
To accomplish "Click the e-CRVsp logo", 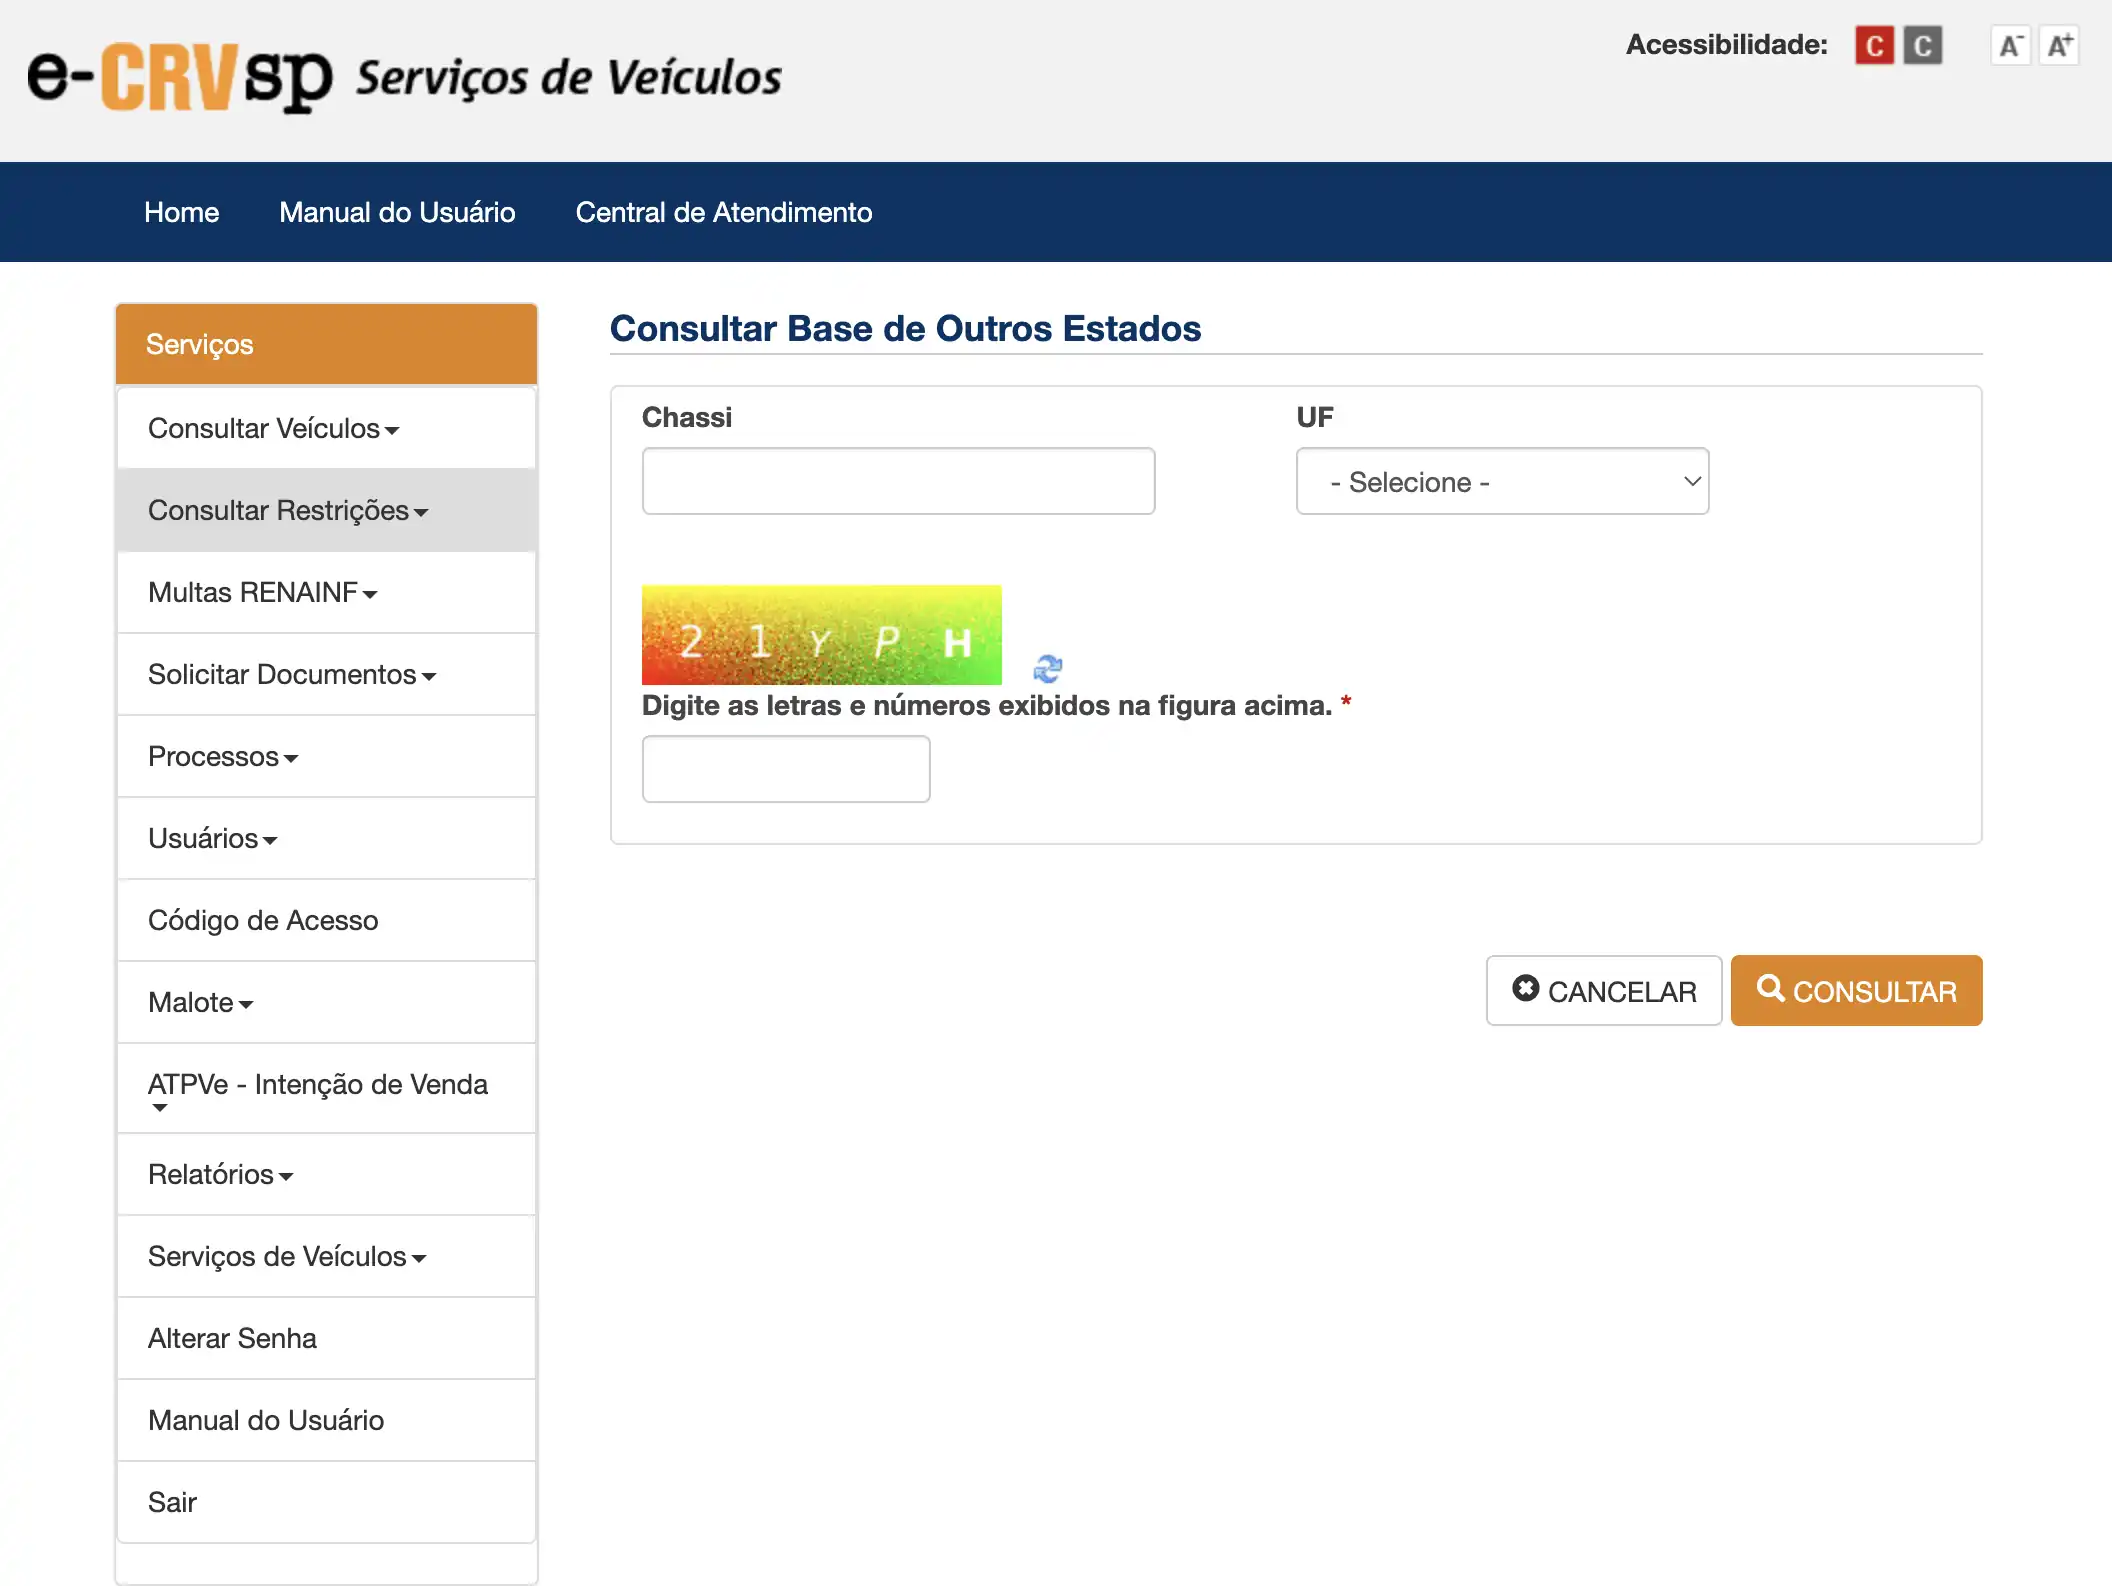I will (180, 78).
